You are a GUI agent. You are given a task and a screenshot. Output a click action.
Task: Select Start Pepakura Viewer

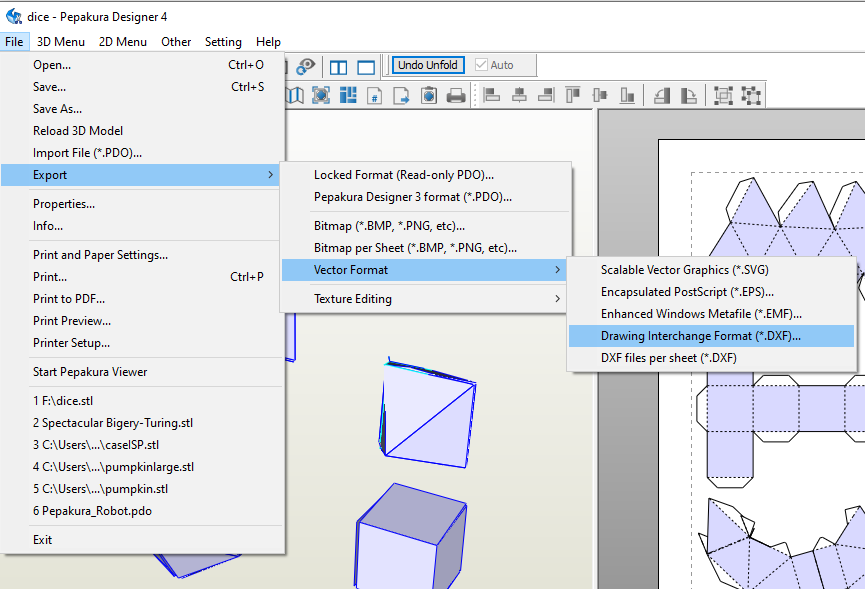[142, 371]
